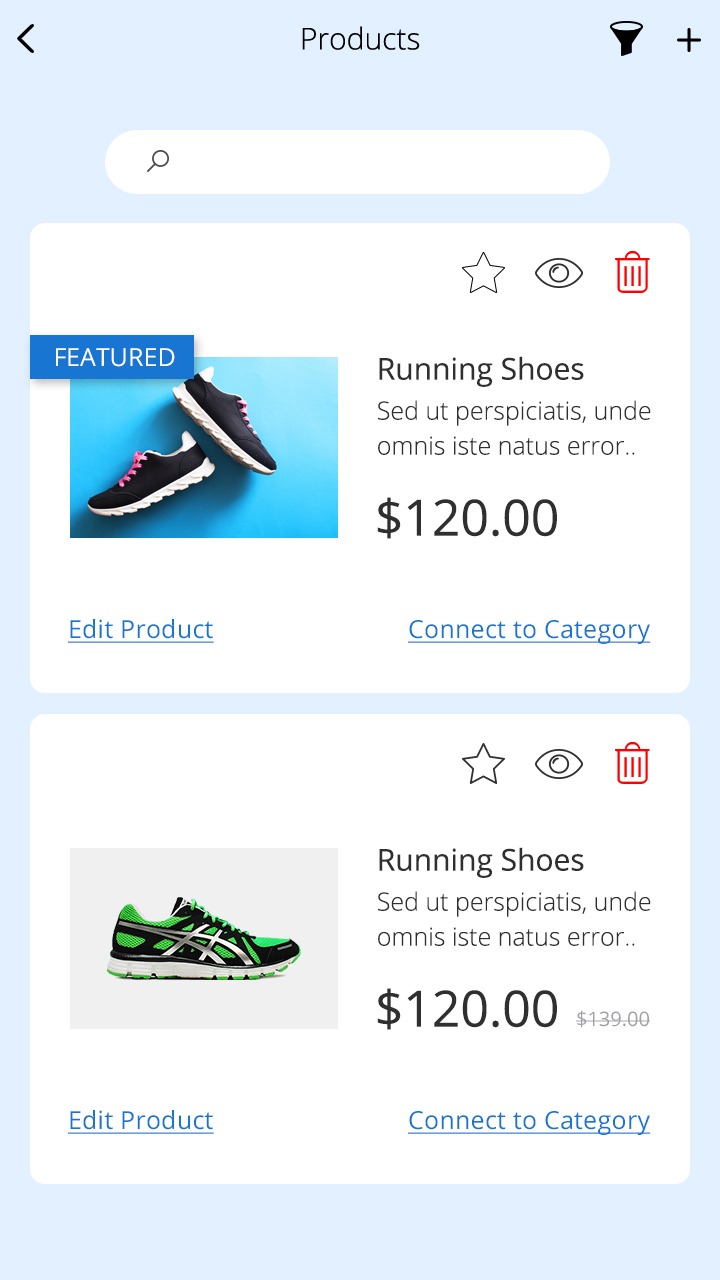Viewport: 720px width, 1280px height.
Task: Select the first Running Shoes title
Action: (x=480, y=369)
